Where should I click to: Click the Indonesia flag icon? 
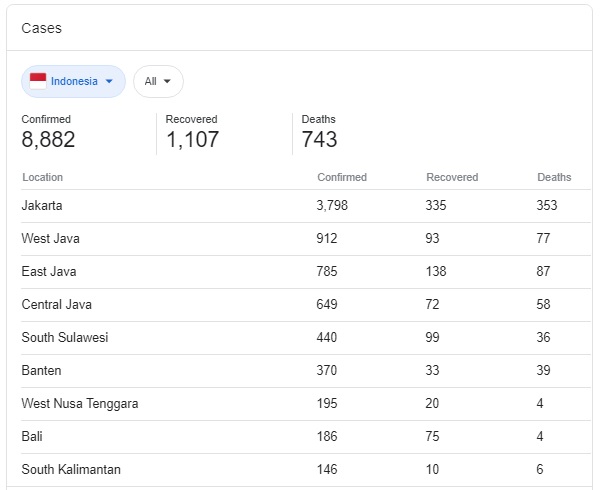38,81
